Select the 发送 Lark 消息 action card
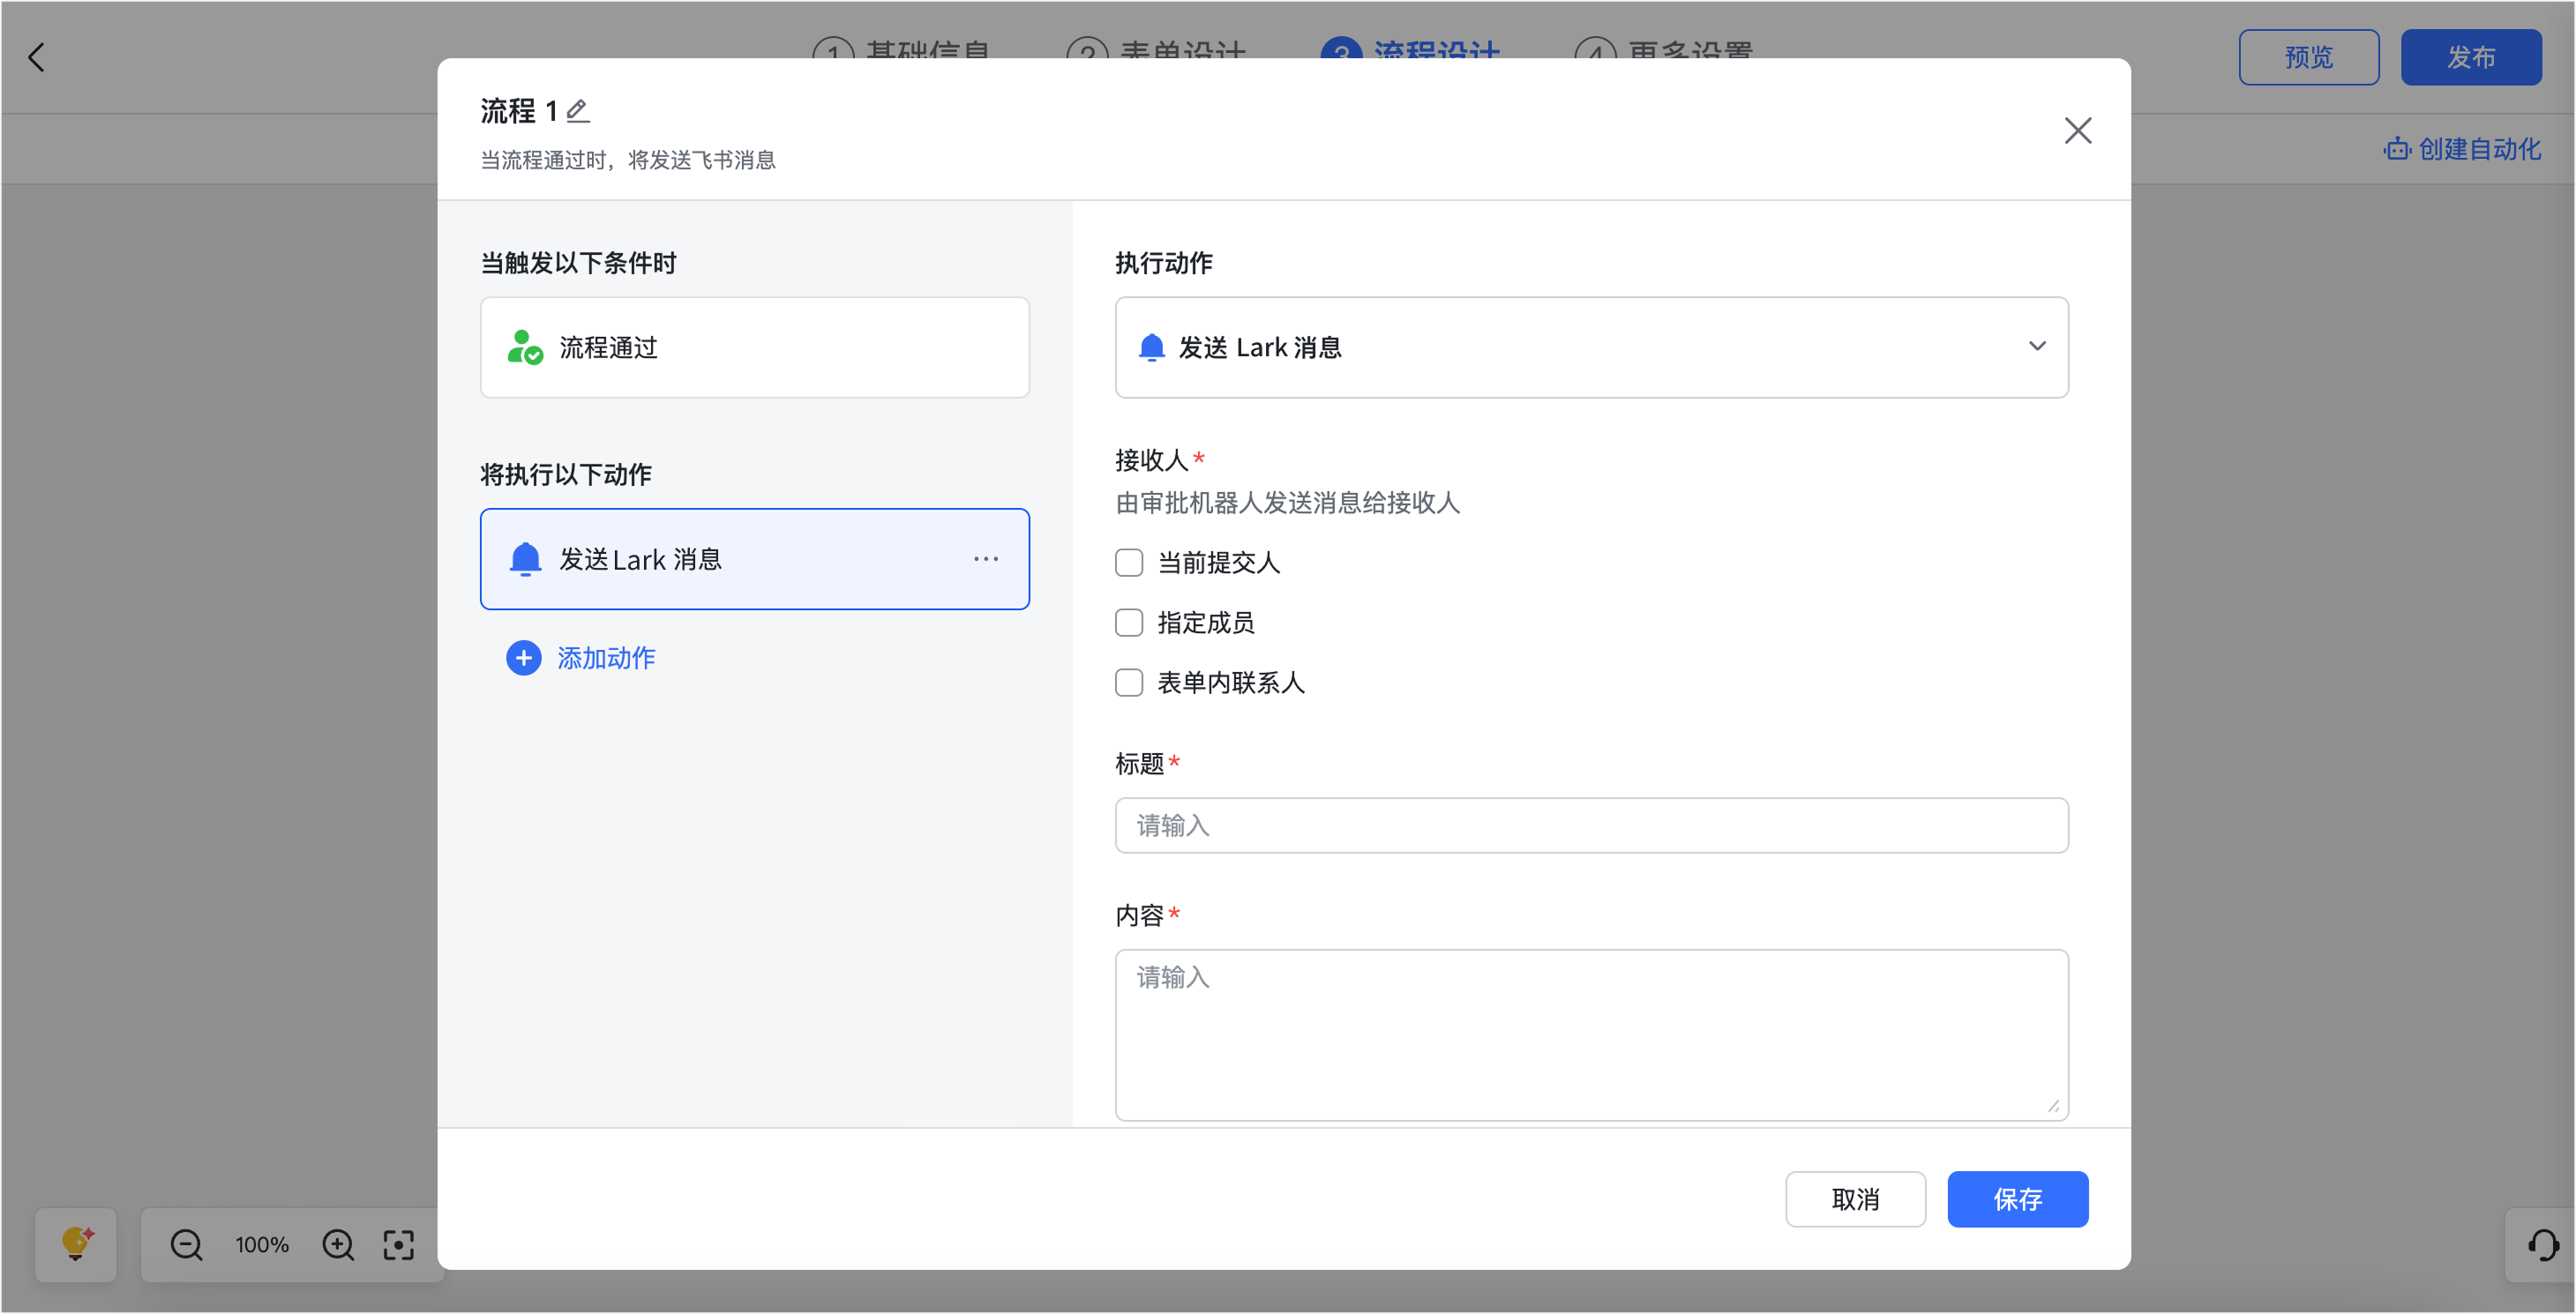 754,559
